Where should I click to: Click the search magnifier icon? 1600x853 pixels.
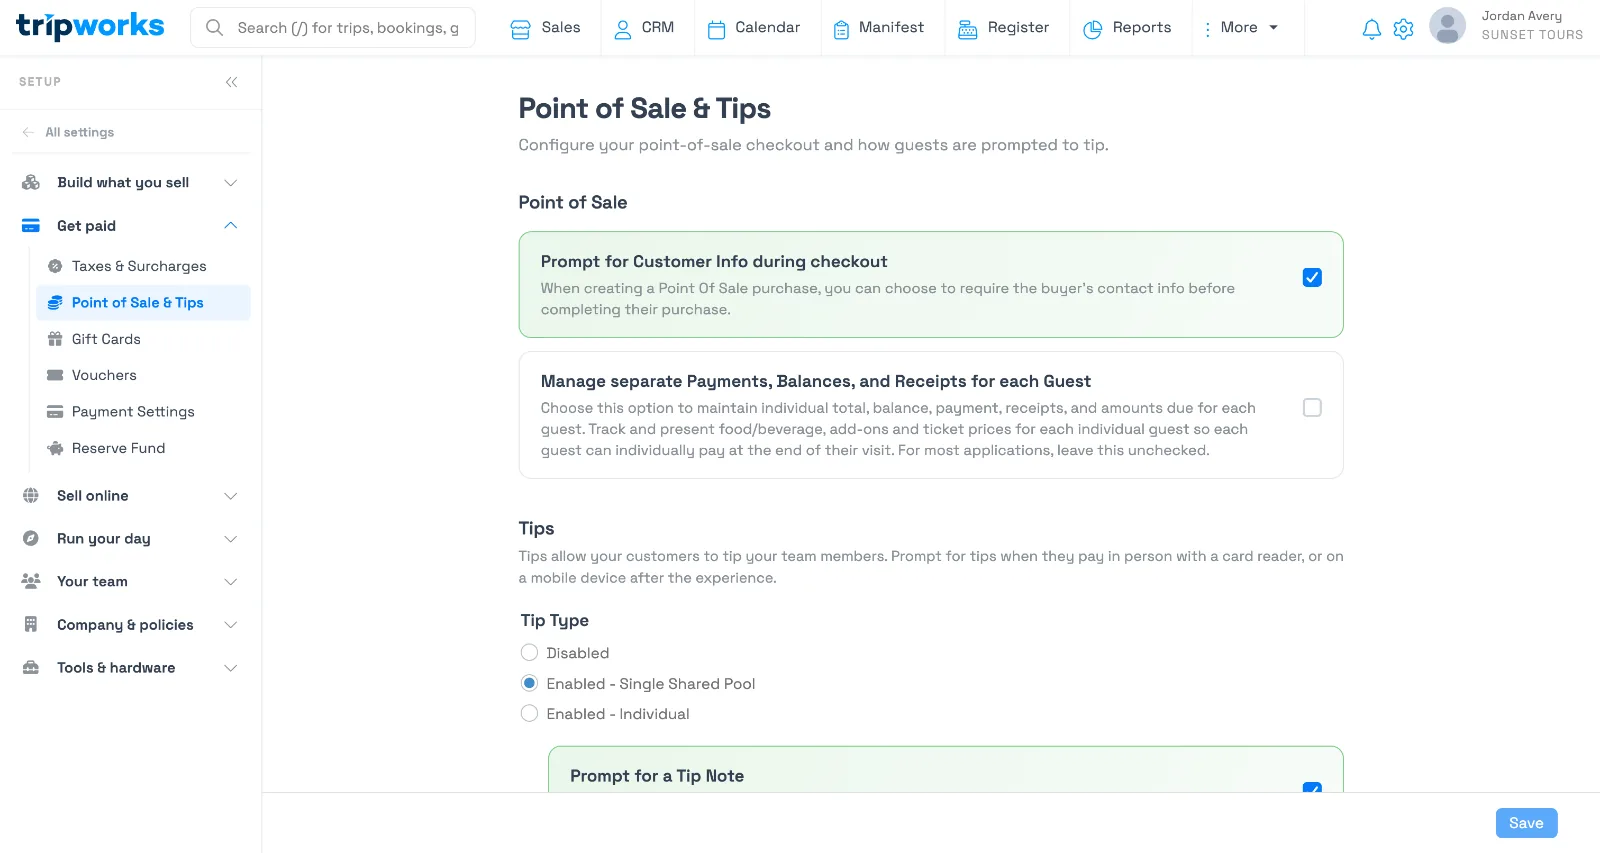pos(214,28)
